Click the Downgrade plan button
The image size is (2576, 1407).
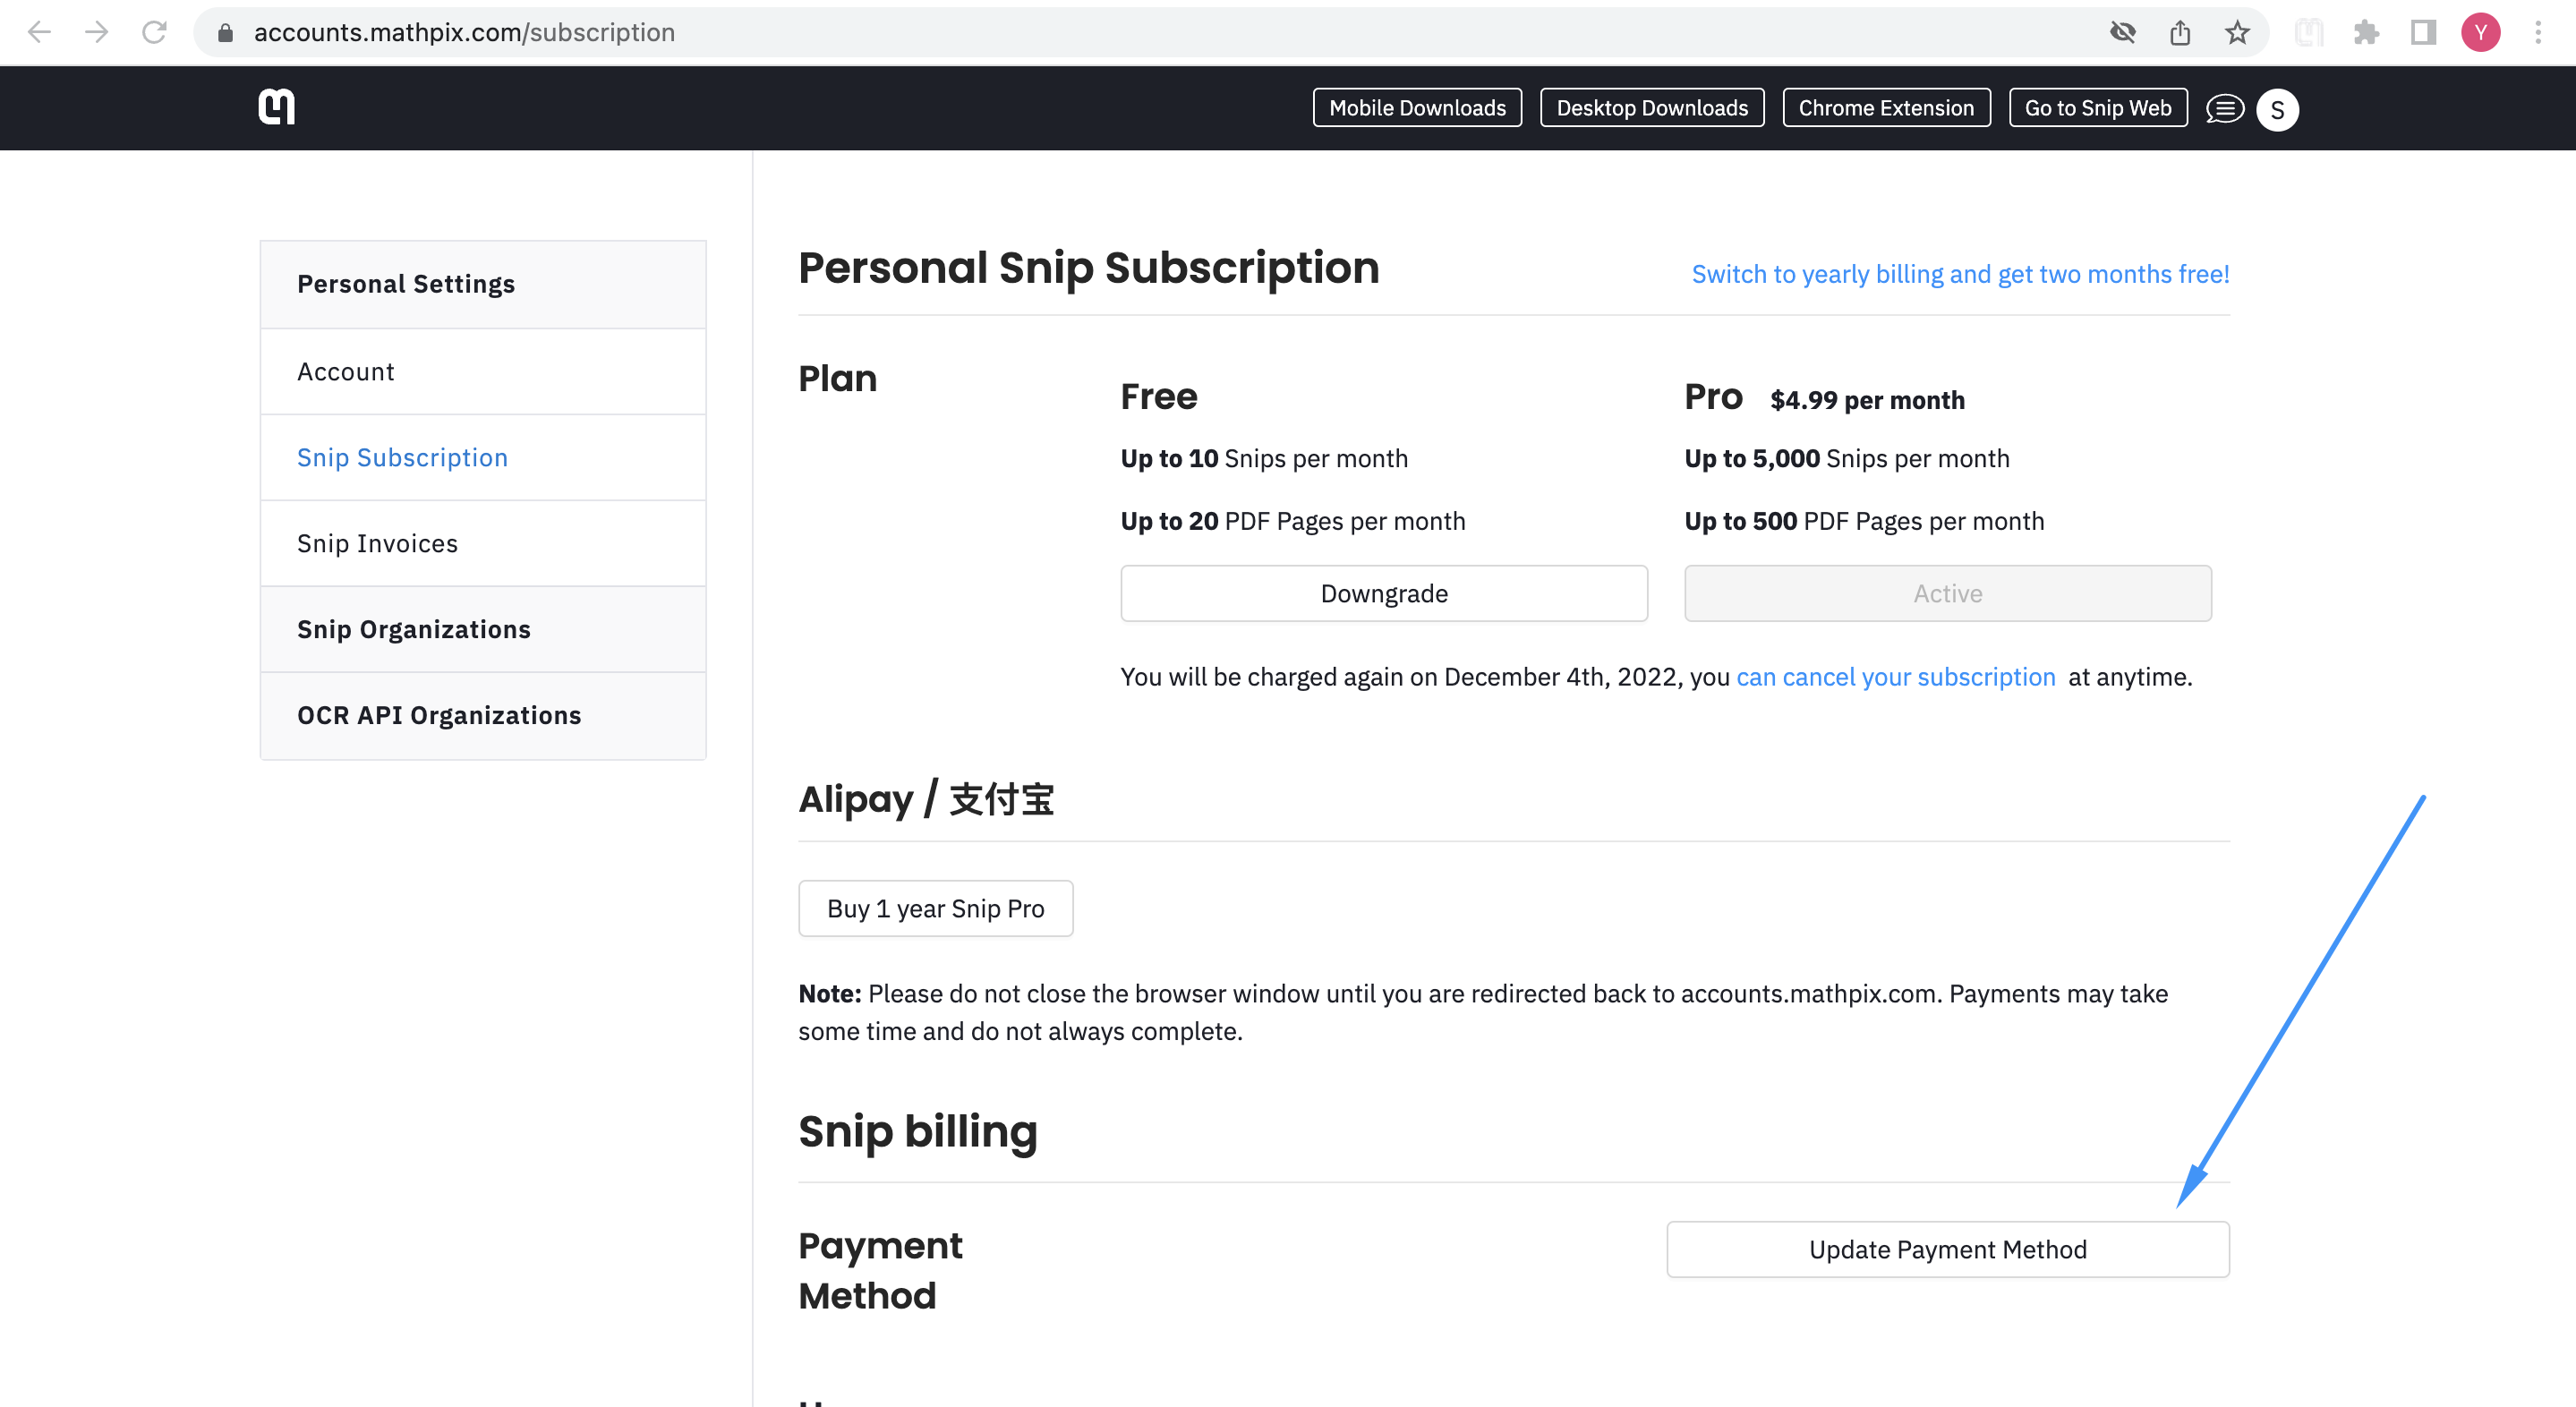coord(1382,593)
